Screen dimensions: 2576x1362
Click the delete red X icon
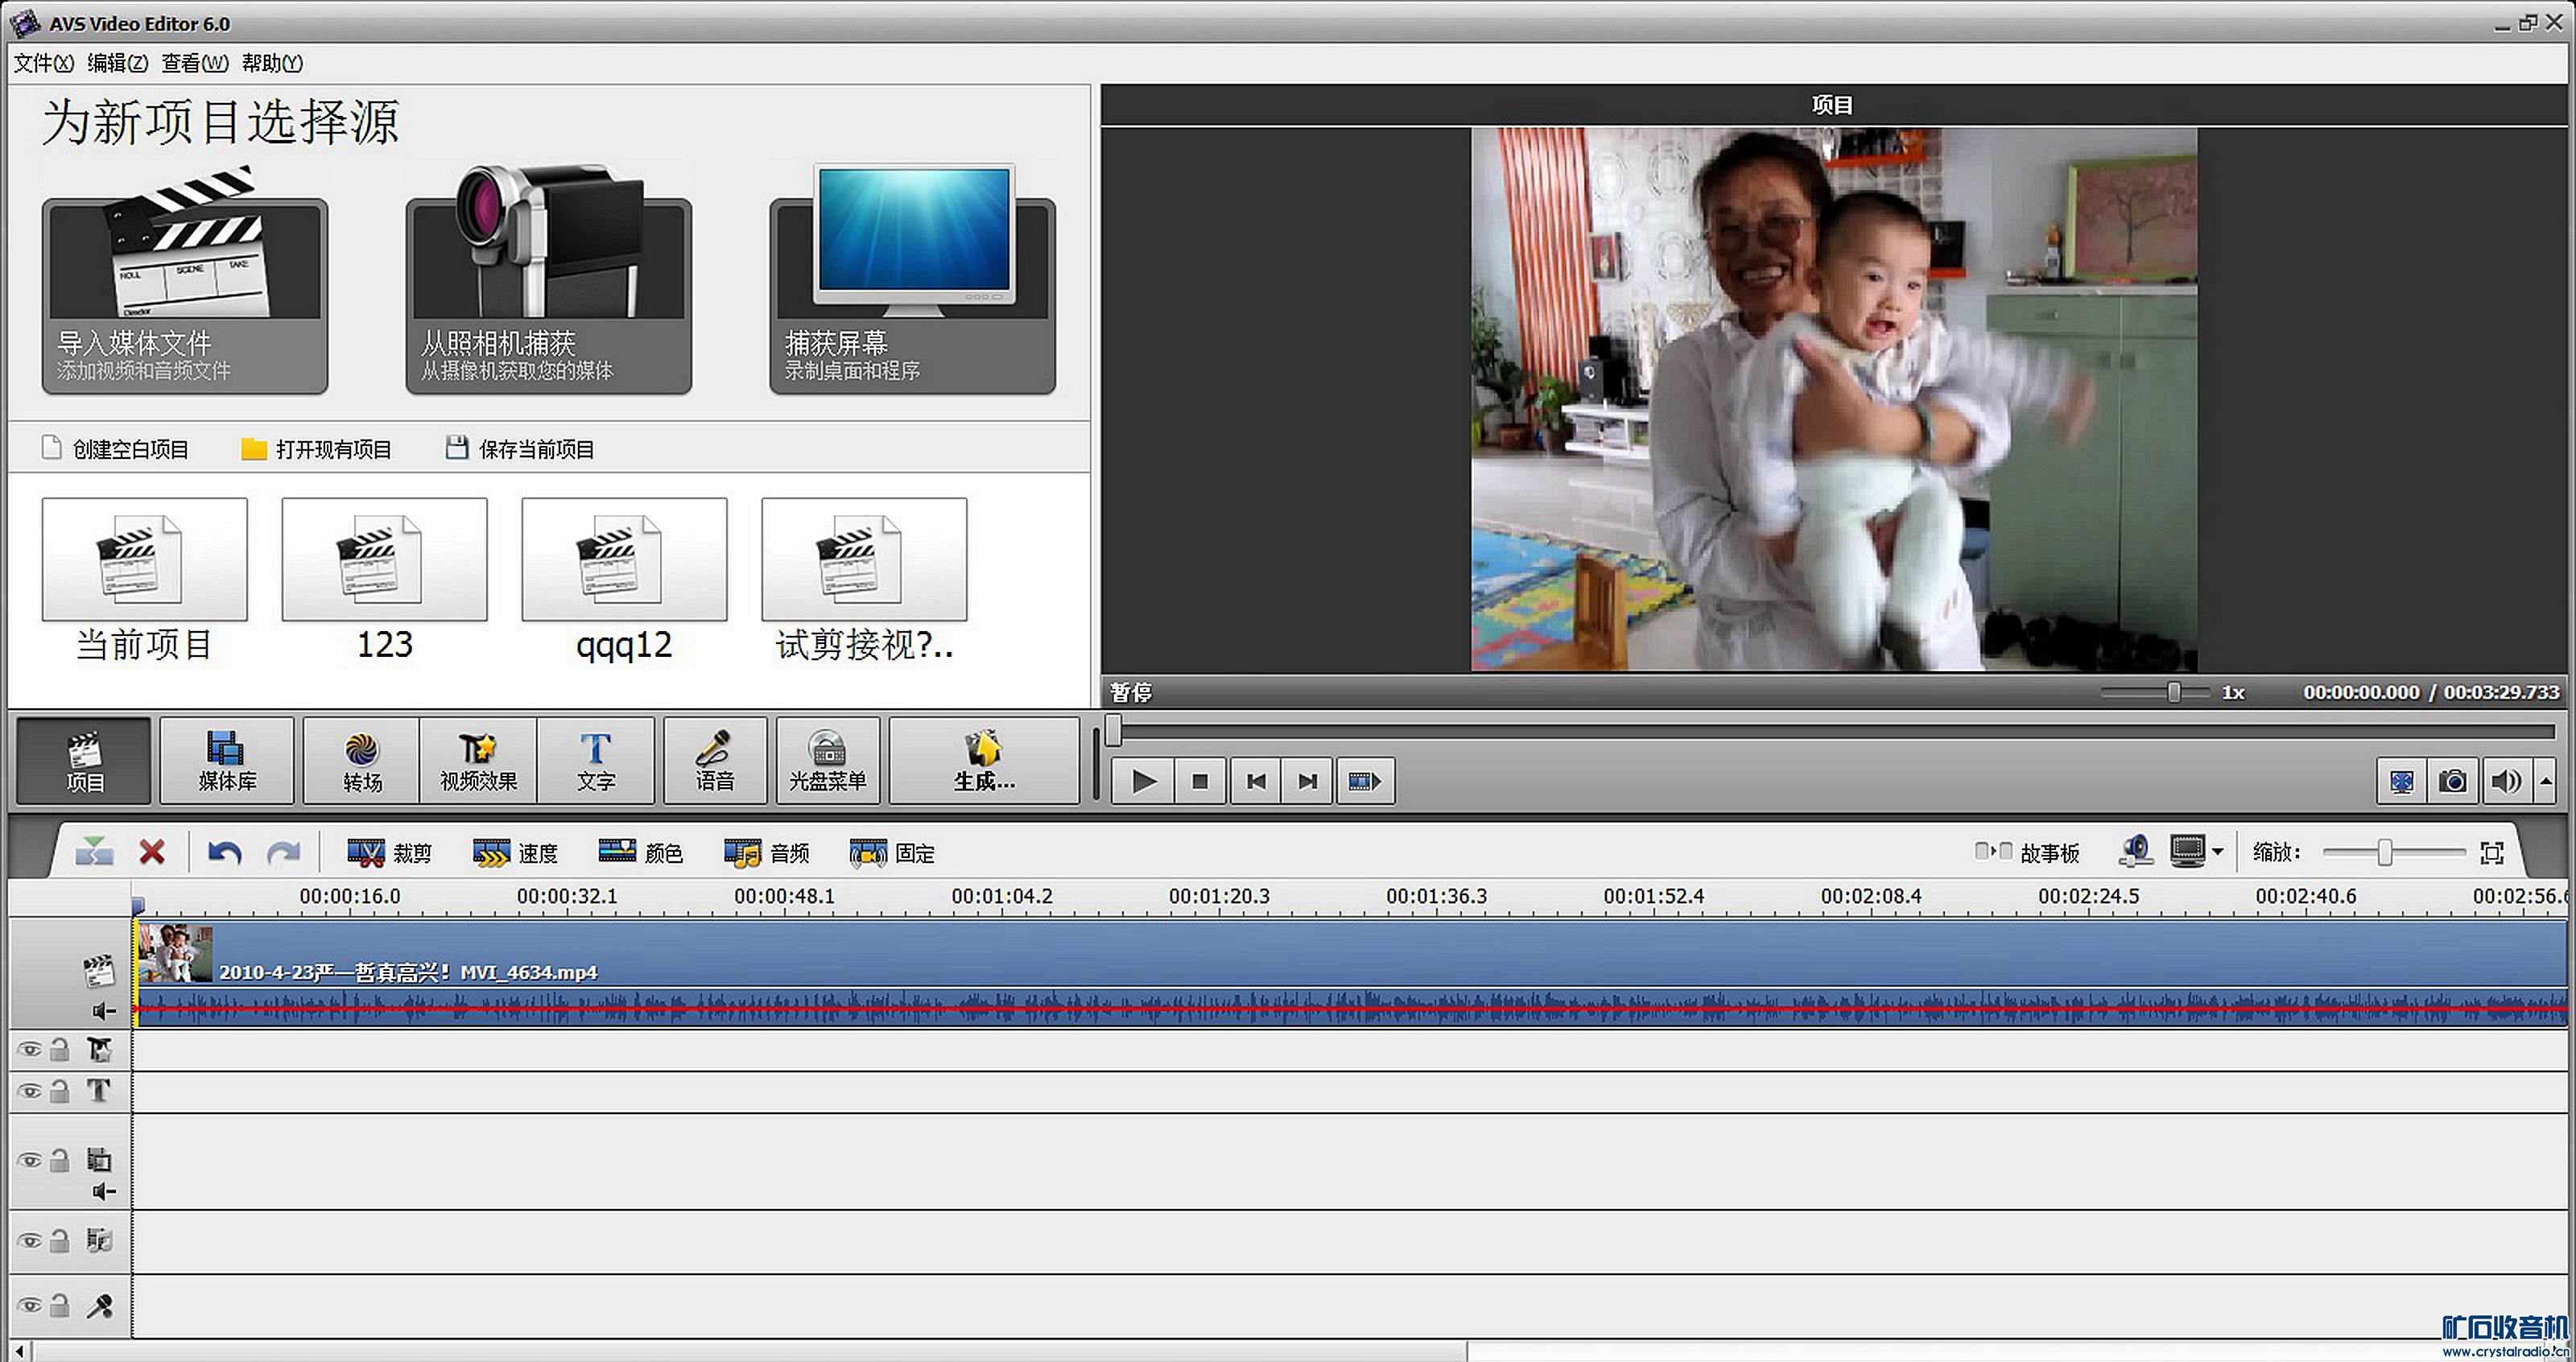click(152, 852)
